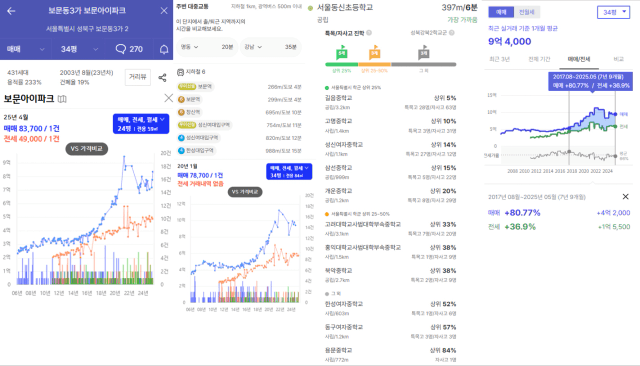Screen dimensions: 640x366
Task: Open the 34평 size selector at top right
Action: tap(613, 12)
